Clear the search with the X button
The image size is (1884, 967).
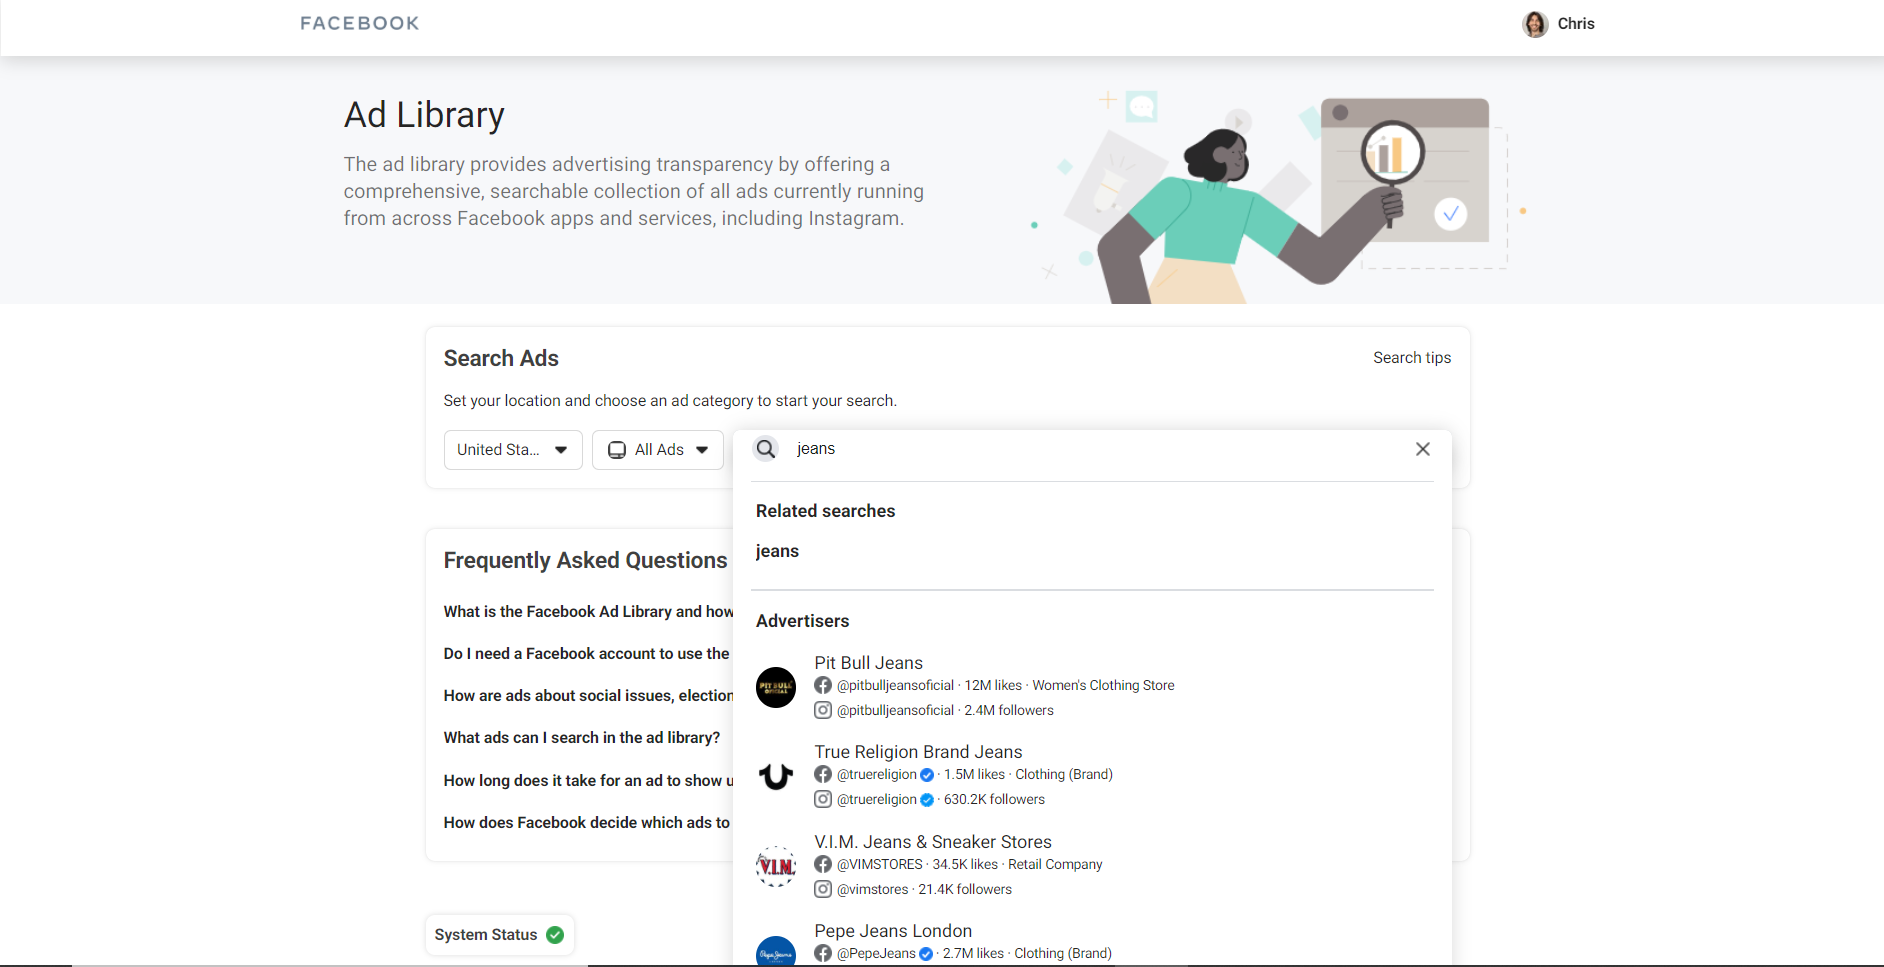click(1422, 449)
